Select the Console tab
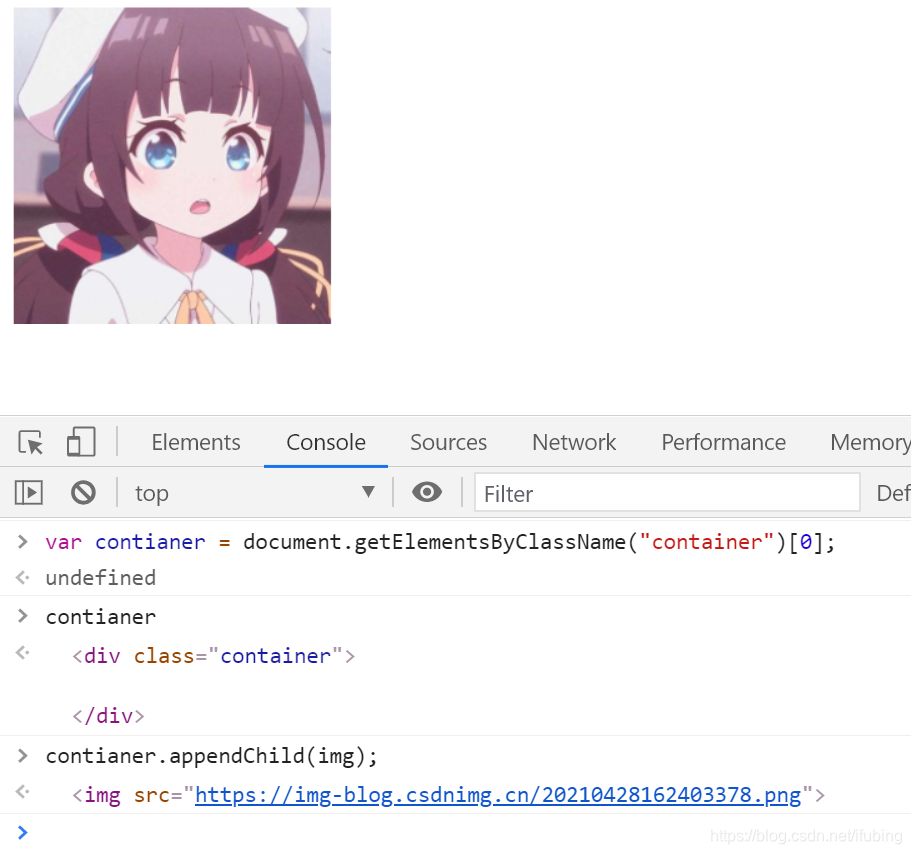Screen dimensions: 911x854 326,443
